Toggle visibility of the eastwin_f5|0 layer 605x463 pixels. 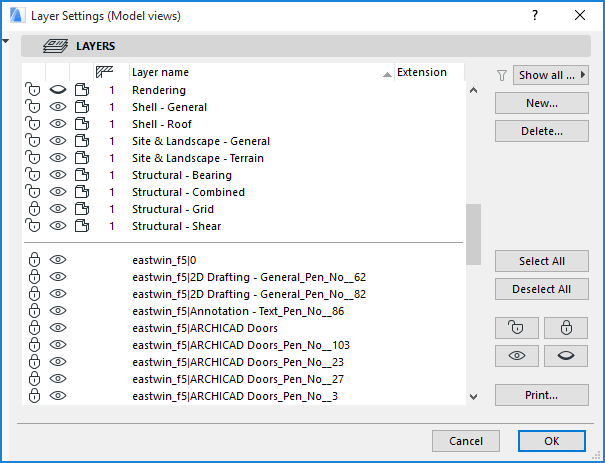58,260
